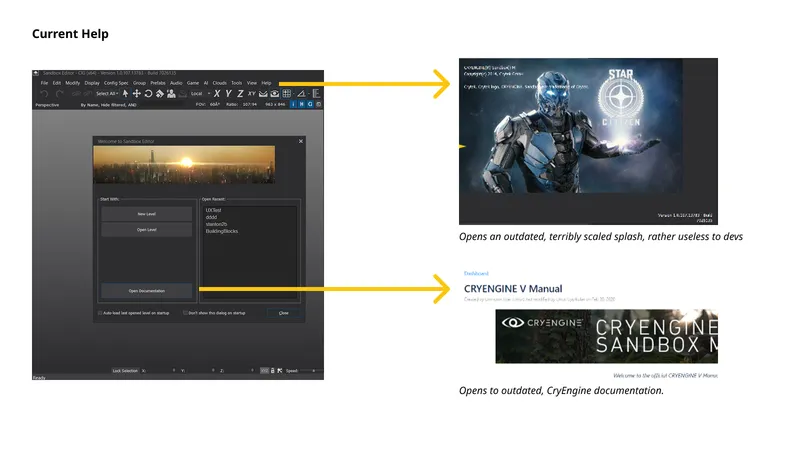
Task: Click the Lock Selection button
Action: (125, 370)
